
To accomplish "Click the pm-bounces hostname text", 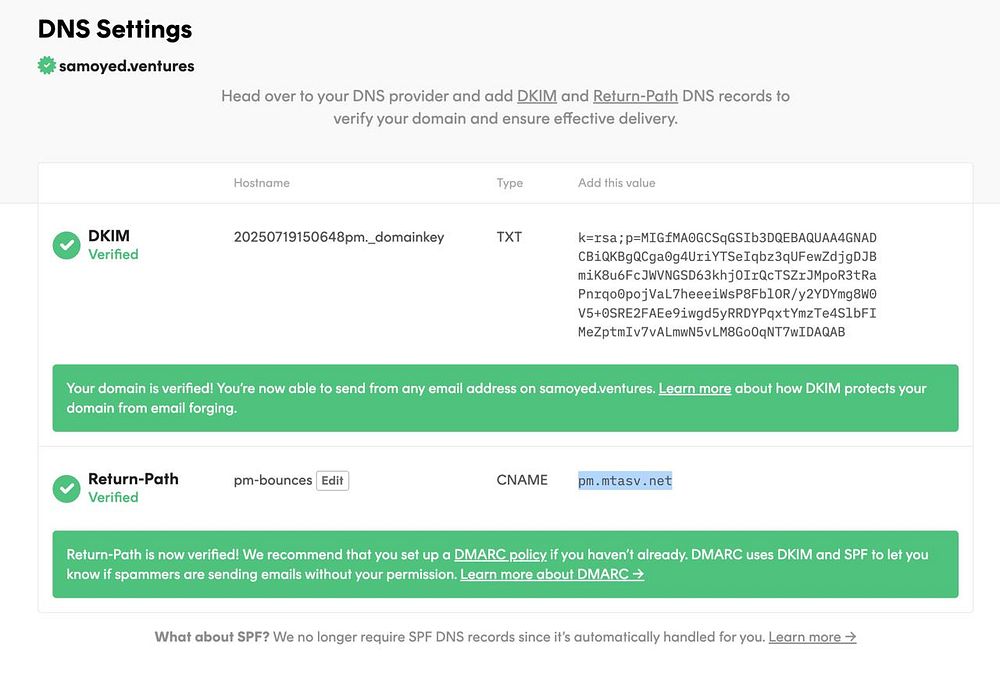I will (273, 481).
